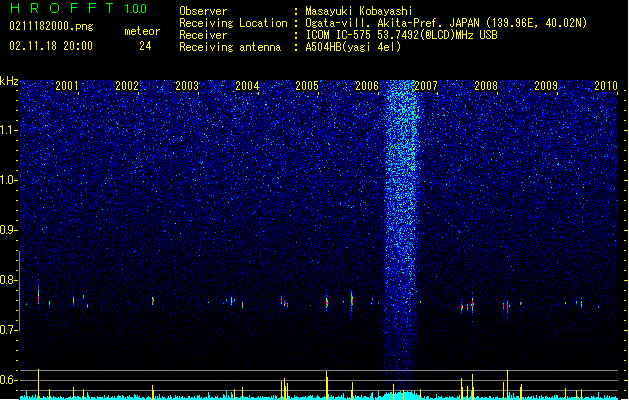
Task: Click the Receiving Location label
Action: (233, 23)
